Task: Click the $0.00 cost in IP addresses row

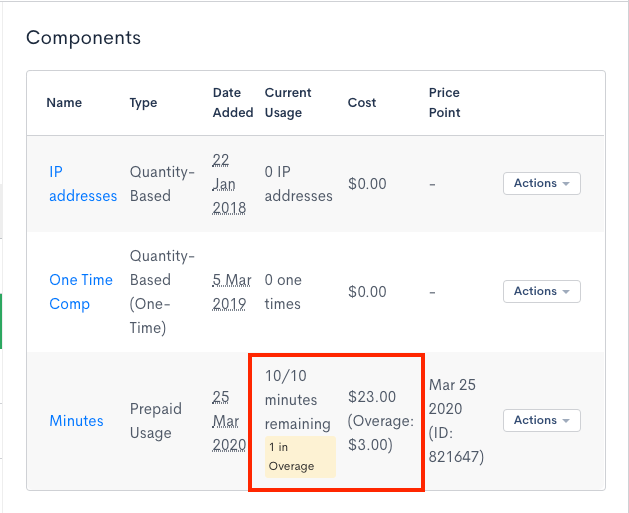Action: click(367, 184)
